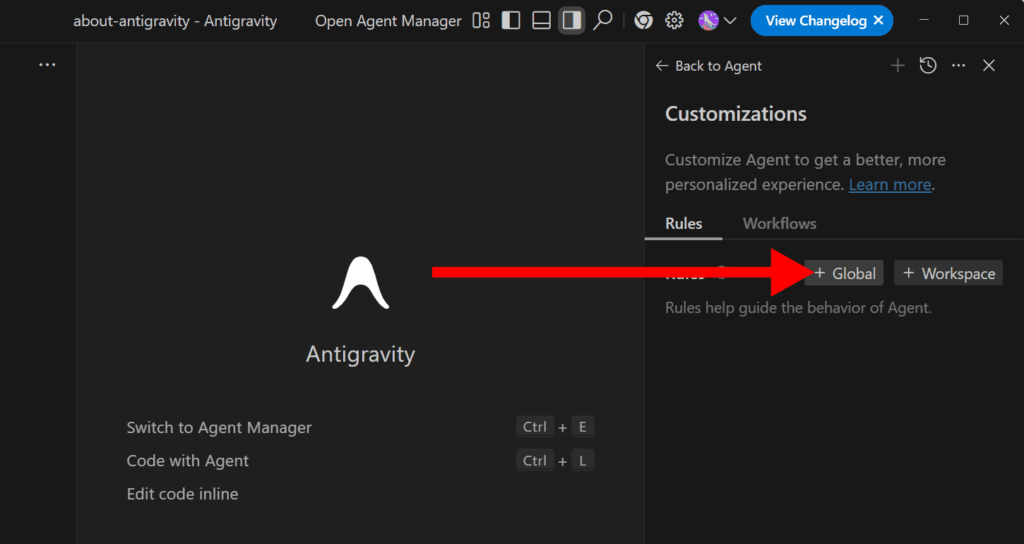Click the View Changelog button
Image resolution: width=1024 pixels, height=544 pixels.
(x=815, y=21)
